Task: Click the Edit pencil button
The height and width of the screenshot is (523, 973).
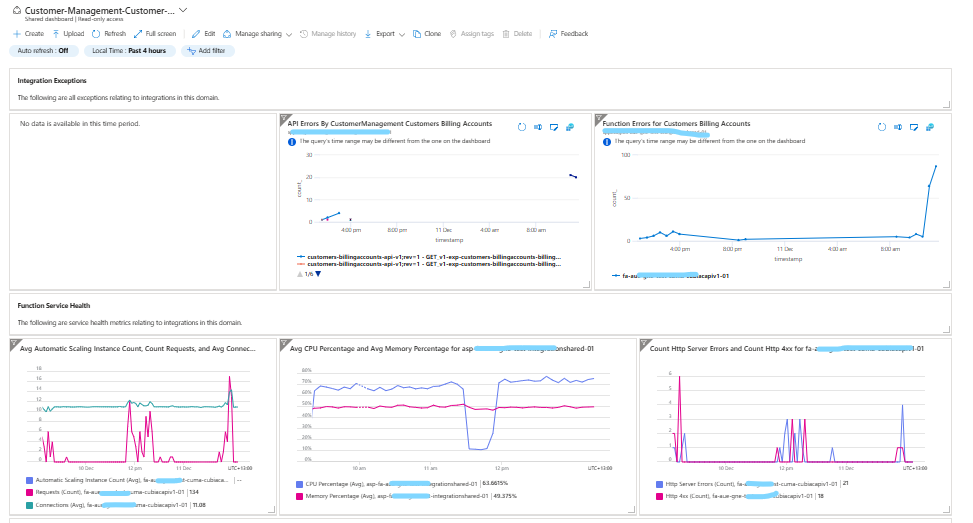Action: click(x=203, y=34)
